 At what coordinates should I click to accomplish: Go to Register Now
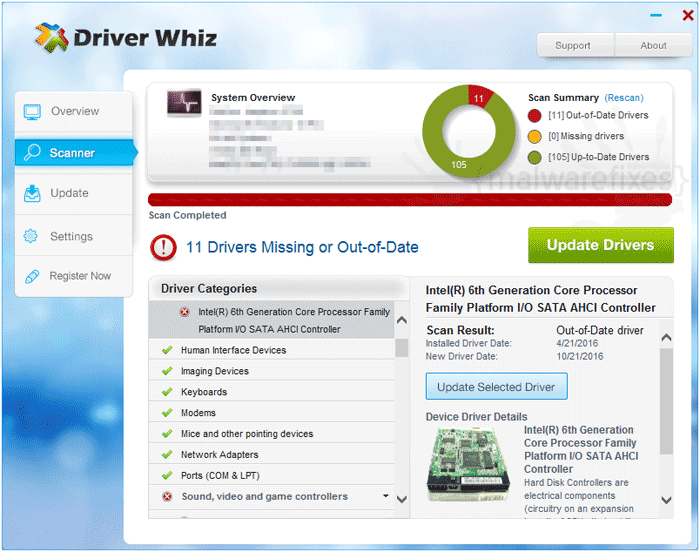pyautogui.click(x=74, y=276)
